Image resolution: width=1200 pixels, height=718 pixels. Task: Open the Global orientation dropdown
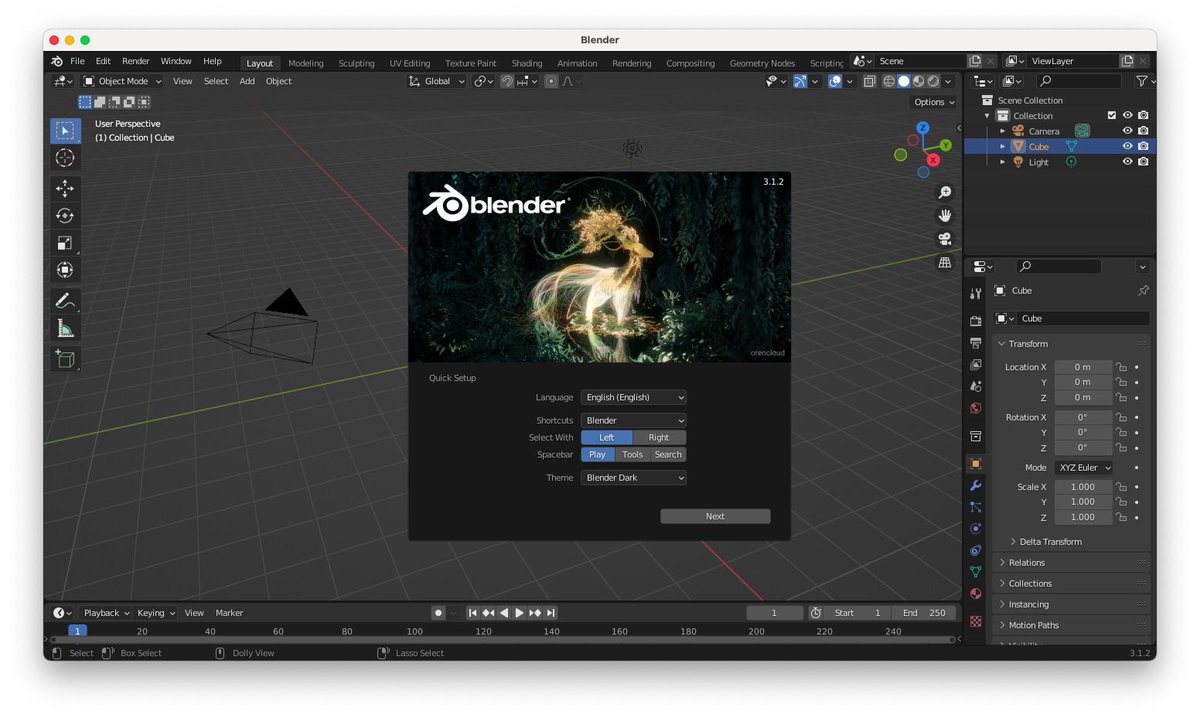pyautogui.click(x=437, y=81)
